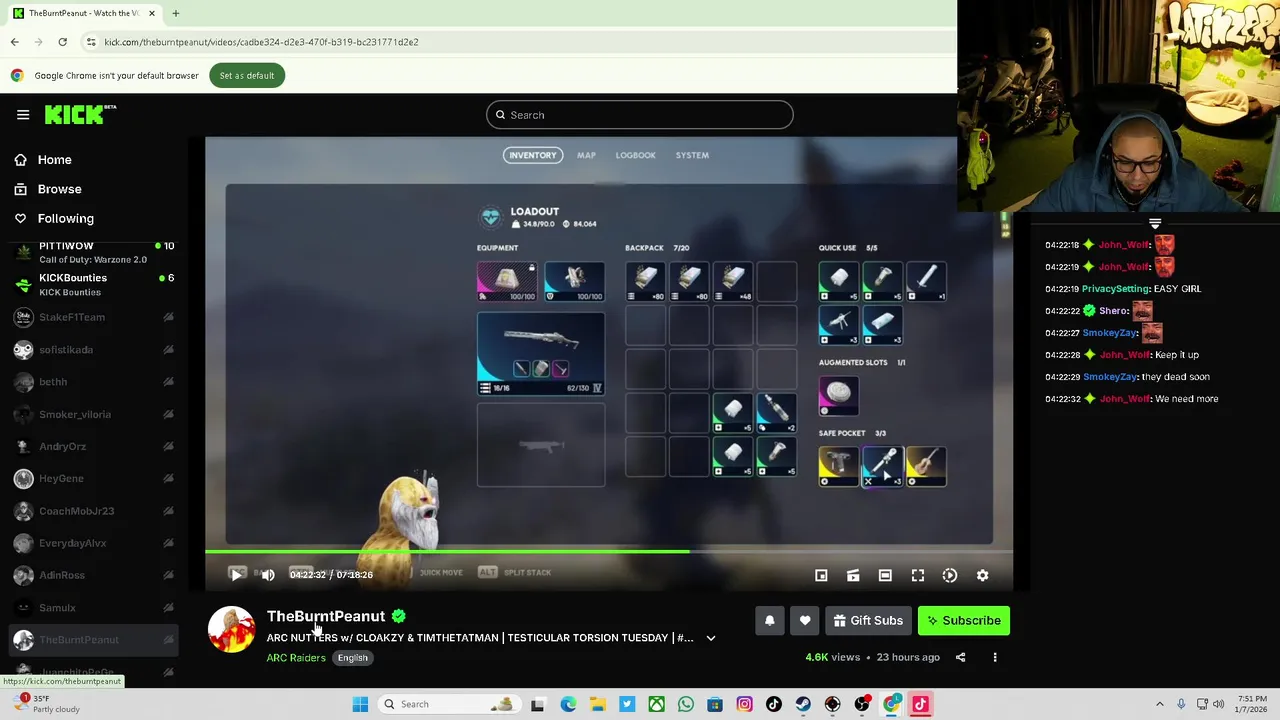Open Windows Start menu

coord(360,704)
